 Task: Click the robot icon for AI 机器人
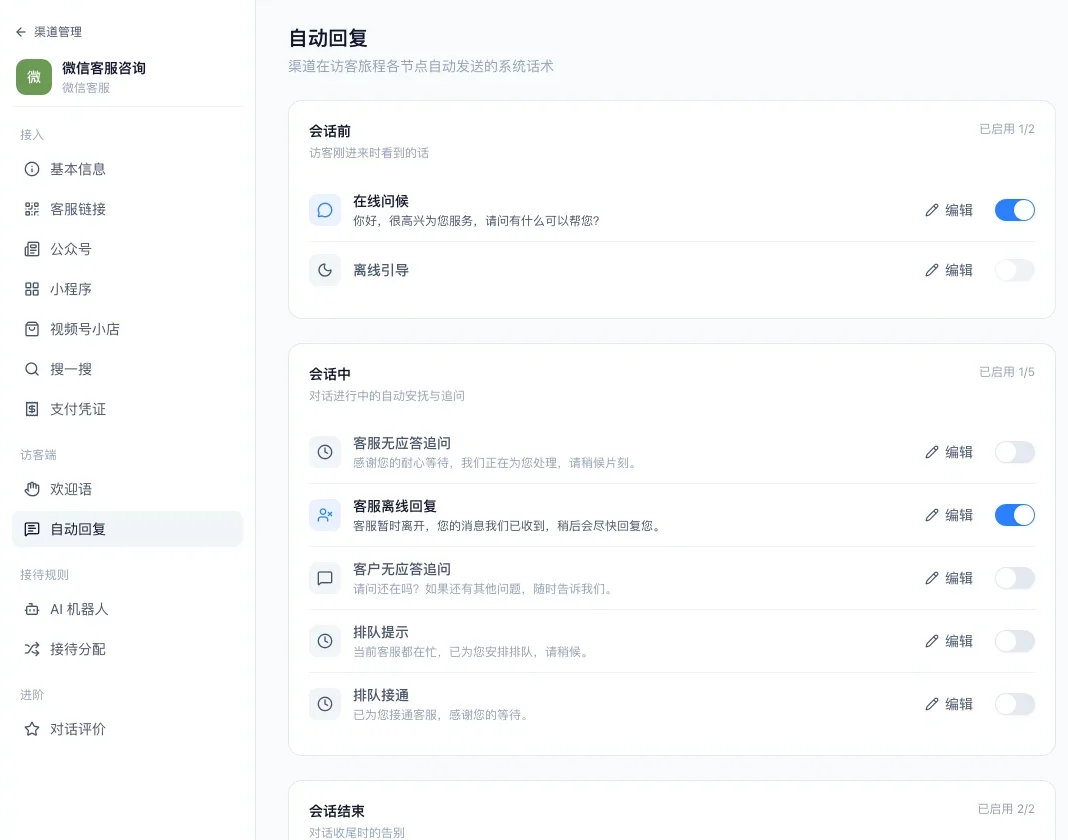click(32, 609)
